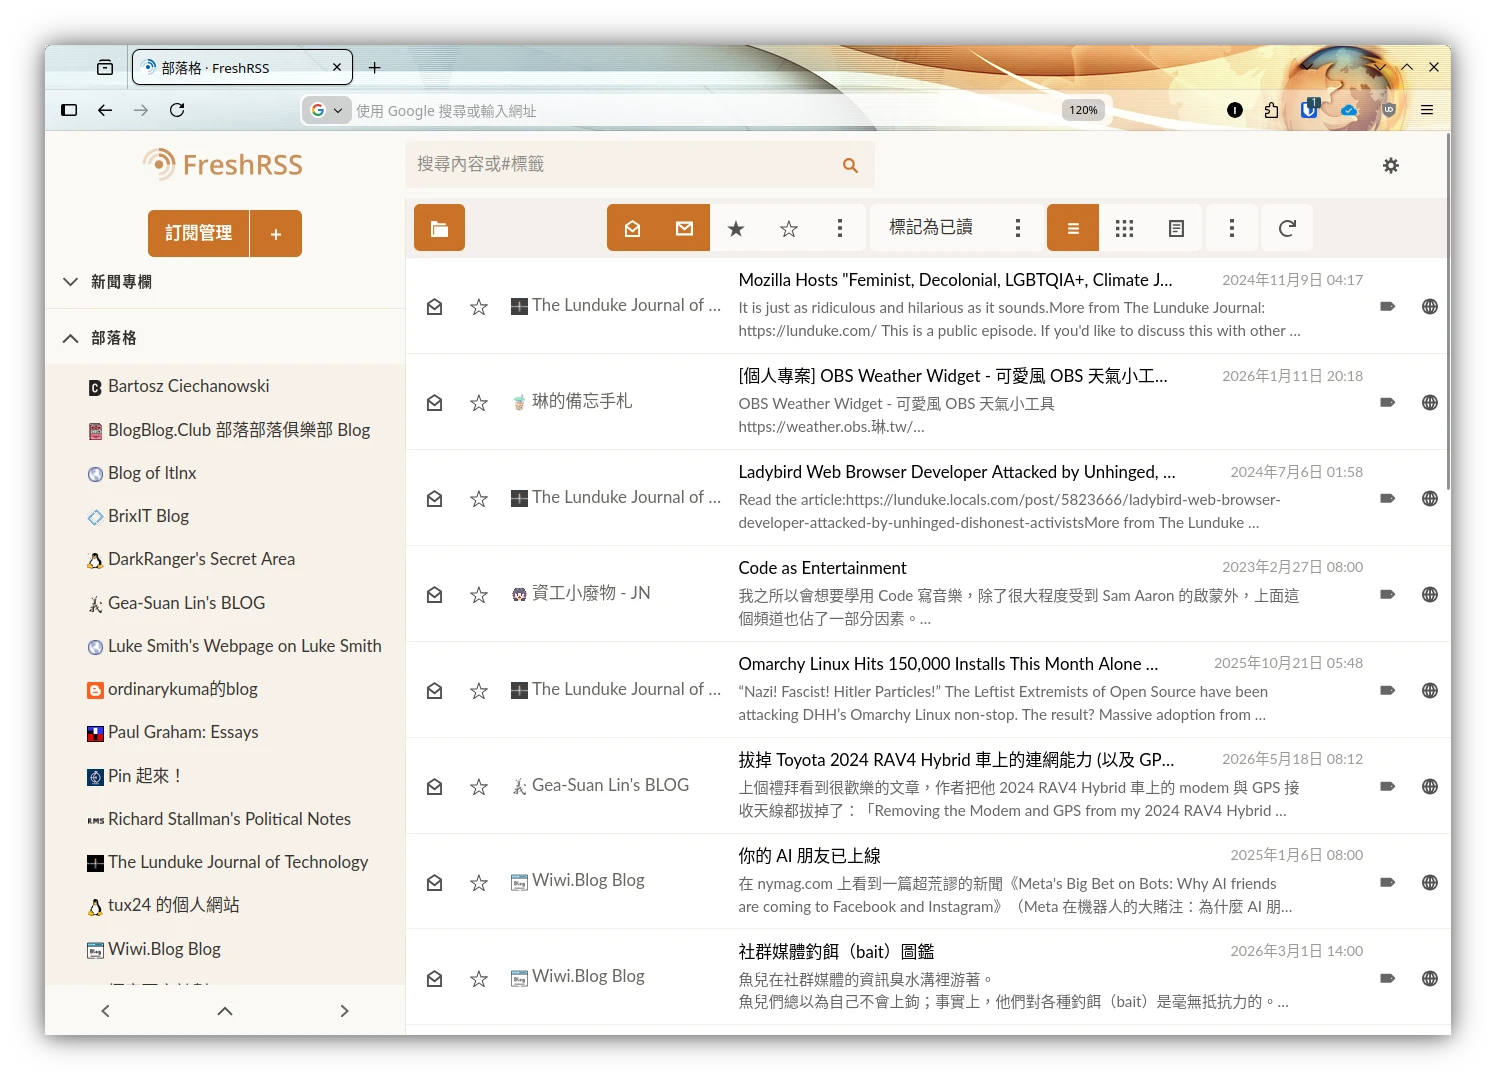Screen dimensions: 1496x1080
Task: Toggle read status of Omarchy Linux article
Action: (434, 691)
